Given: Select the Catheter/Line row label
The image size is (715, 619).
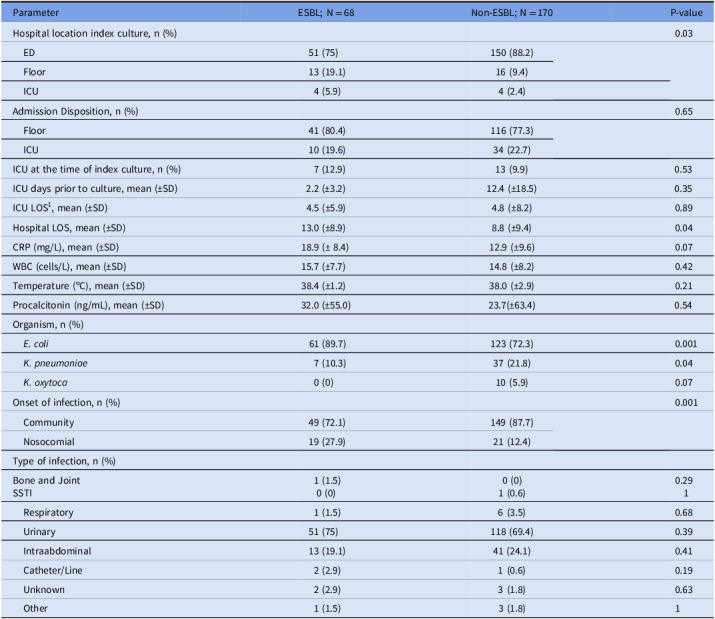Looking at the screenshot, I should coord(53,570).
